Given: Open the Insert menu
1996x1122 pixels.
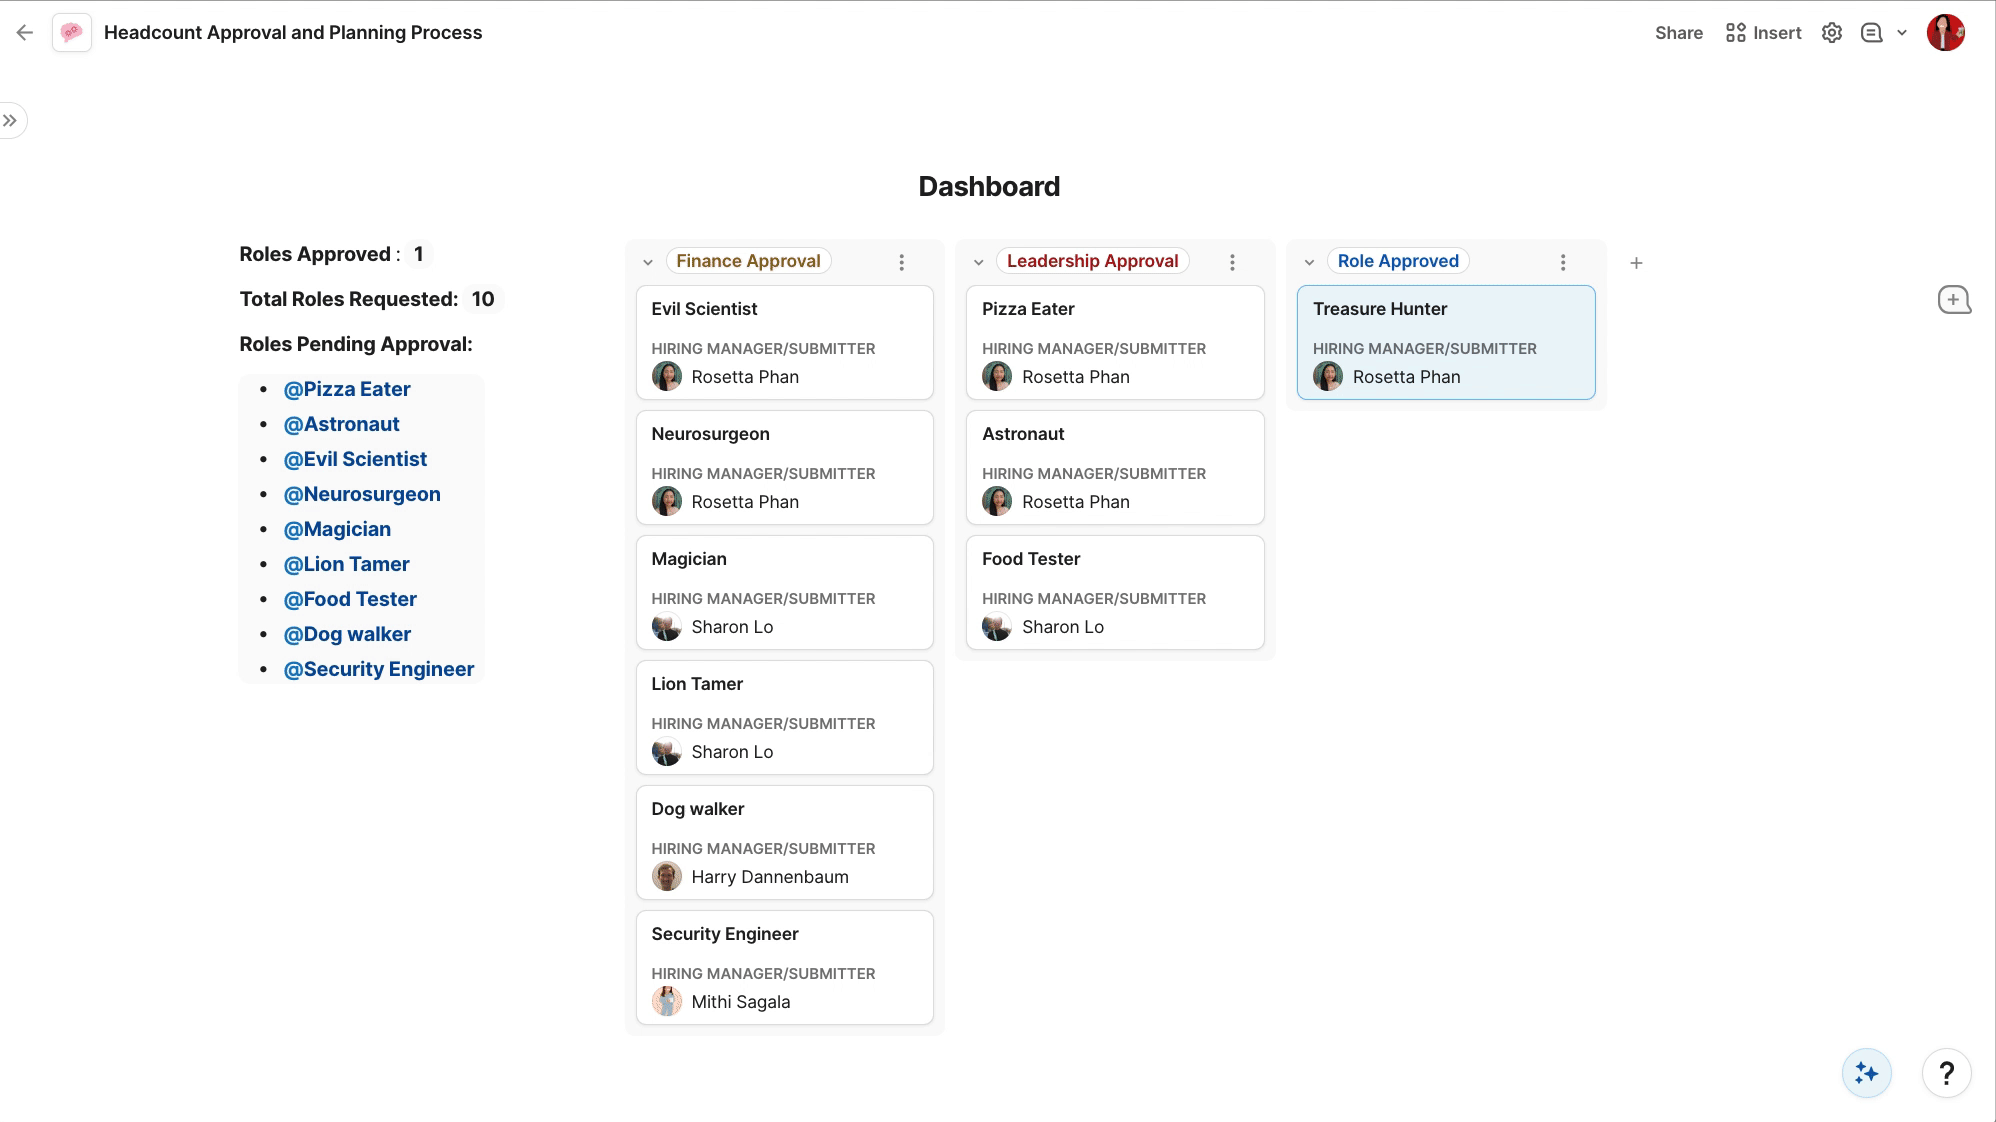Looking at the screenshot, I should tap(1763, 33).
